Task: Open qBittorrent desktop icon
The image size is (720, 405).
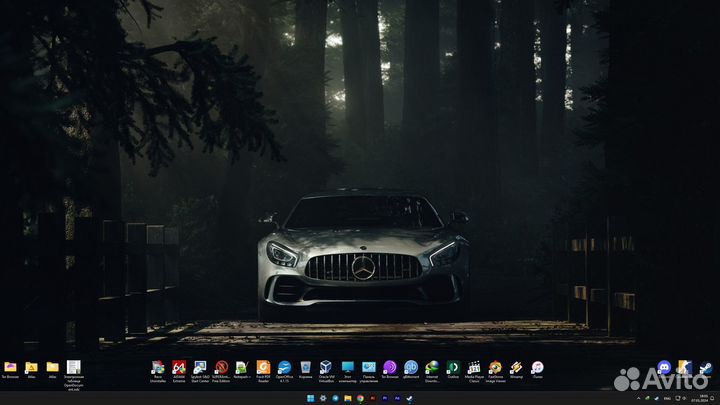Action: 411,368
